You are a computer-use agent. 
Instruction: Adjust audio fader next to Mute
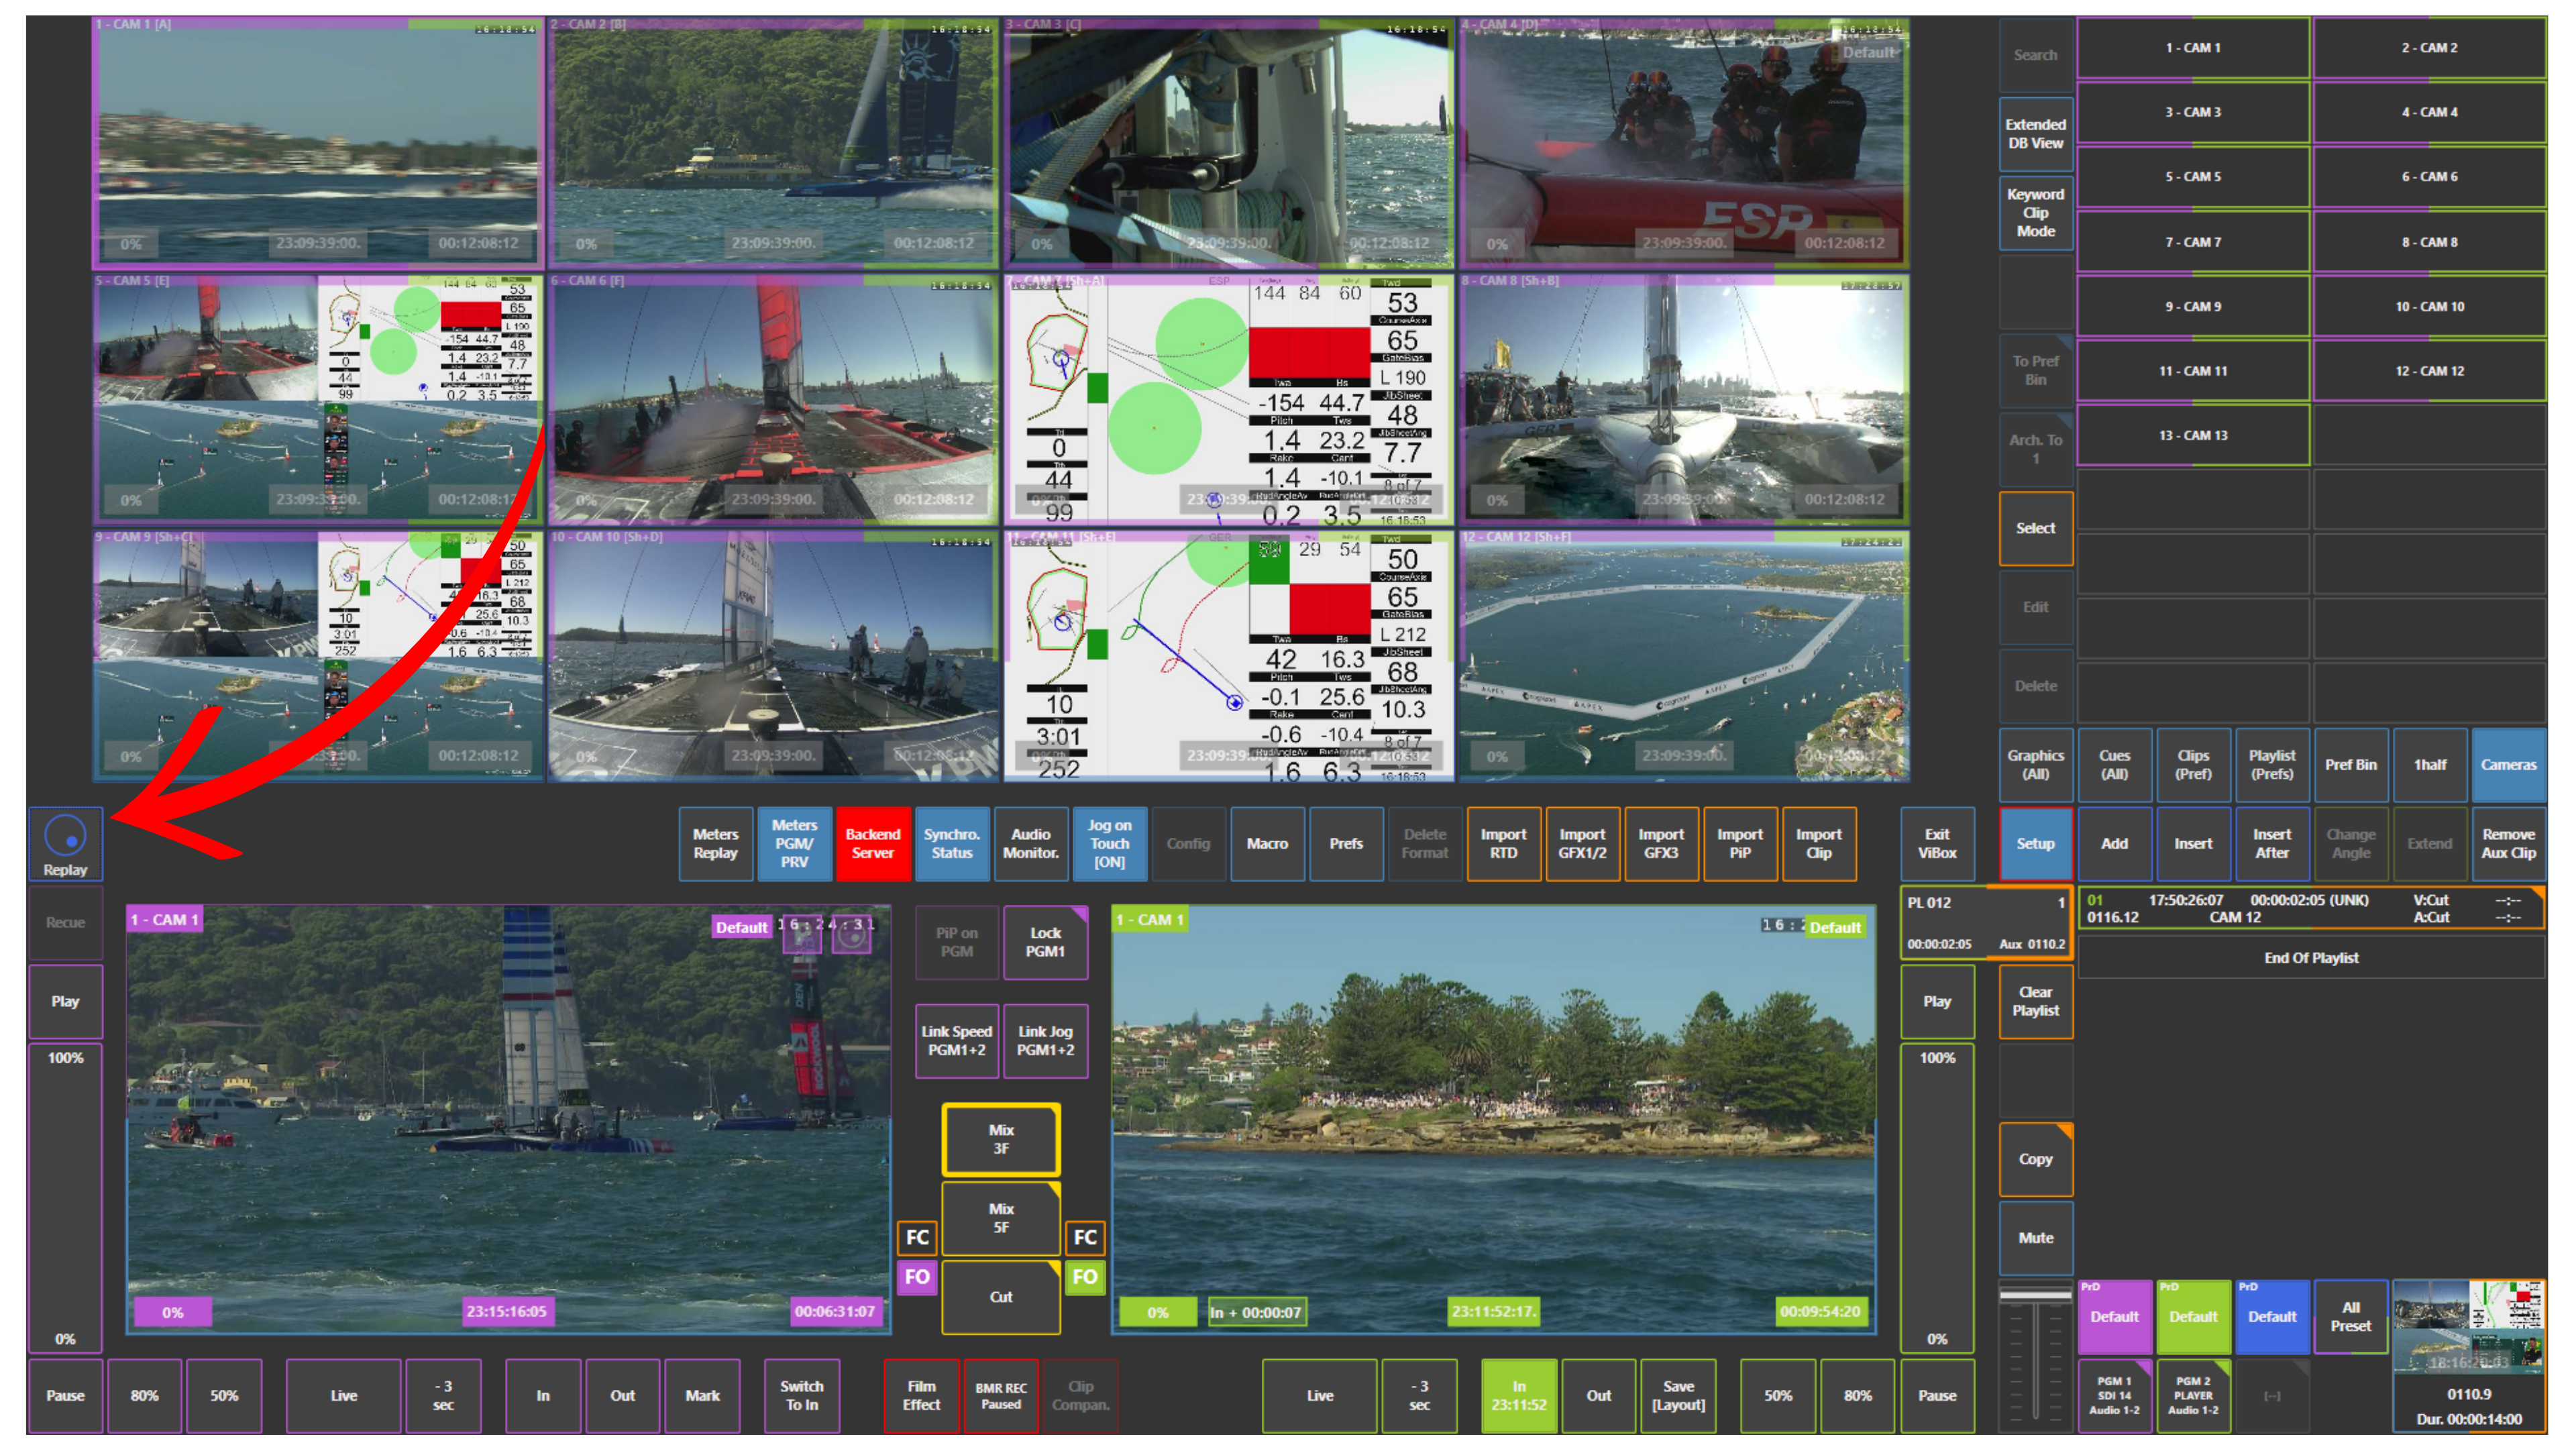[x=2035, y=1356]
